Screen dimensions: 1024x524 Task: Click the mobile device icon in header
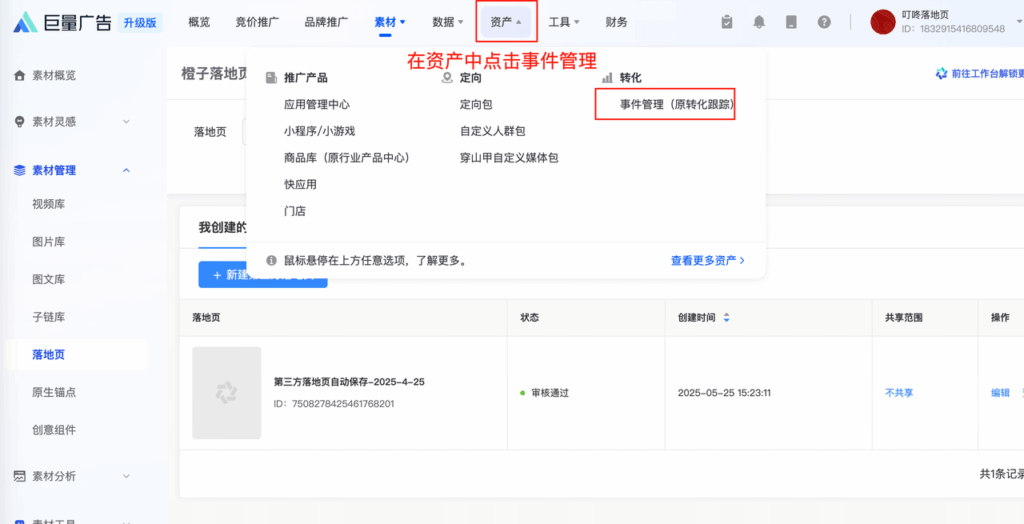(791, 22)
